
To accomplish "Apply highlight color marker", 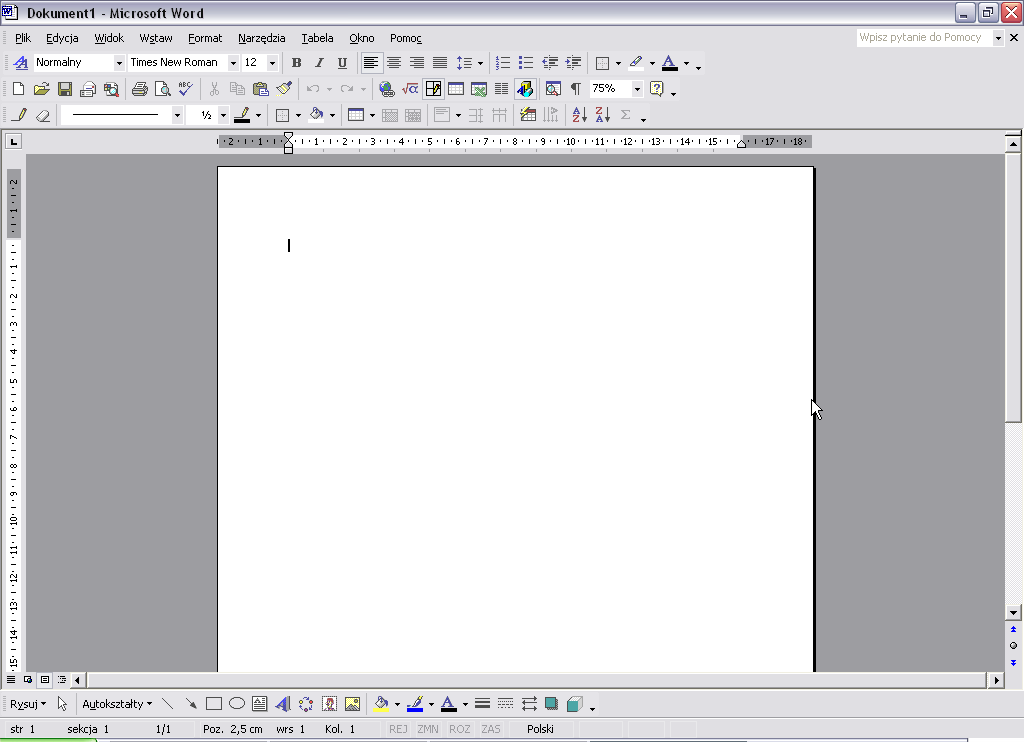I will click(x=636, y=63).
